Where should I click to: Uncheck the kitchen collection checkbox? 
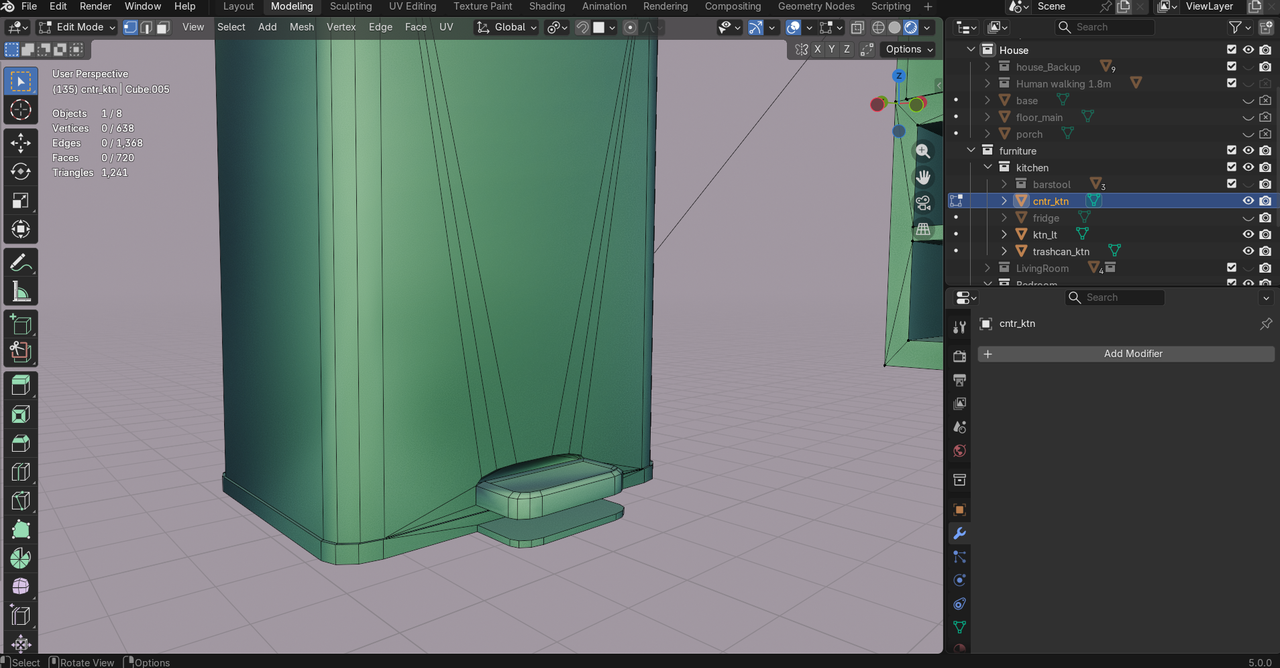tap(1232, 167)
